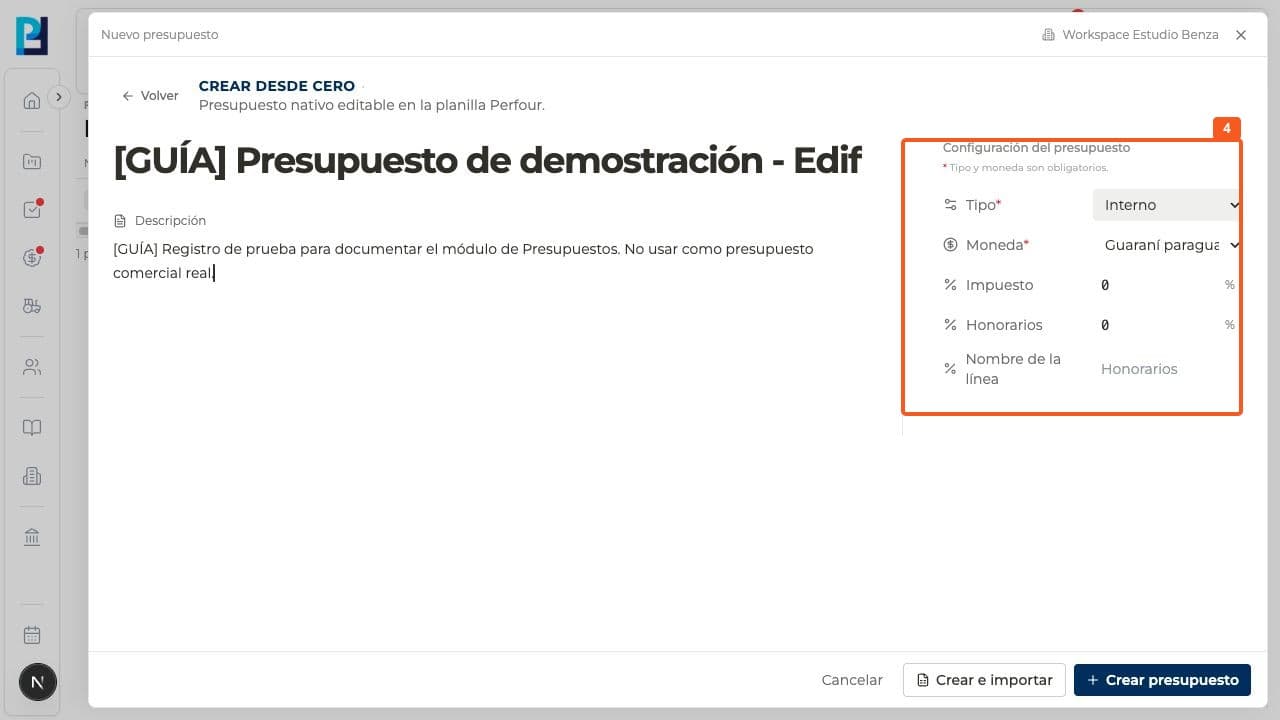Click Cancelar to discard the budget

852,680
